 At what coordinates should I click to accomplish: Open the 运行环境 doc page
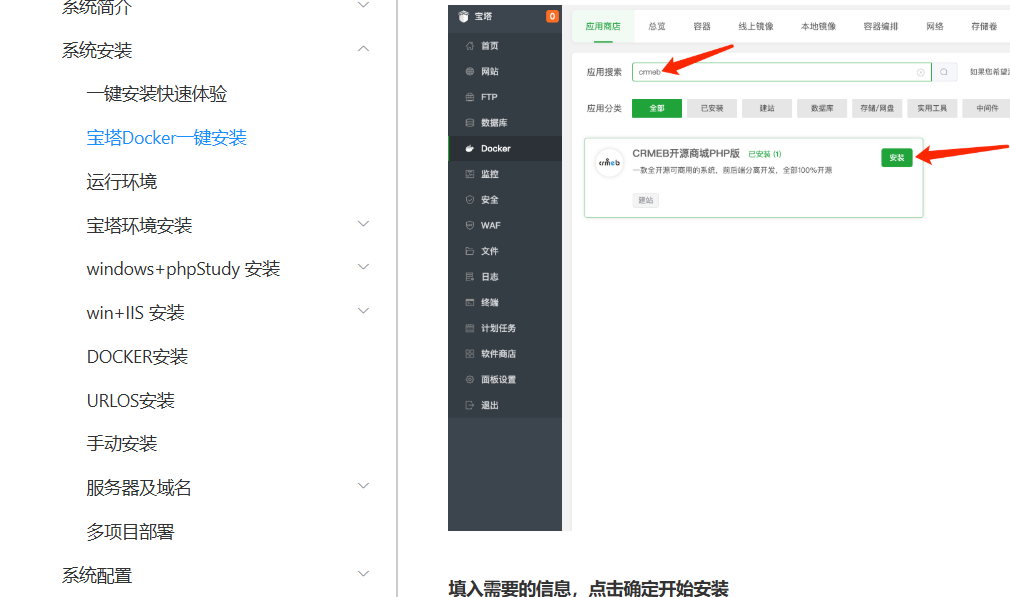pos(122,182)
